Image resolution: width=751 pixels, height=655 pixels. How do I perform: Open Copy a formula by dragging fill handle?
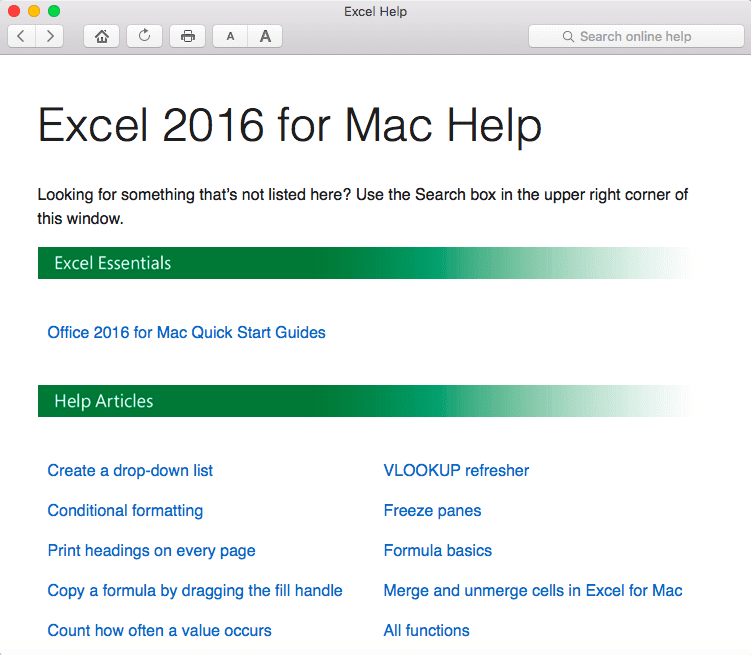tap(195, 590)
